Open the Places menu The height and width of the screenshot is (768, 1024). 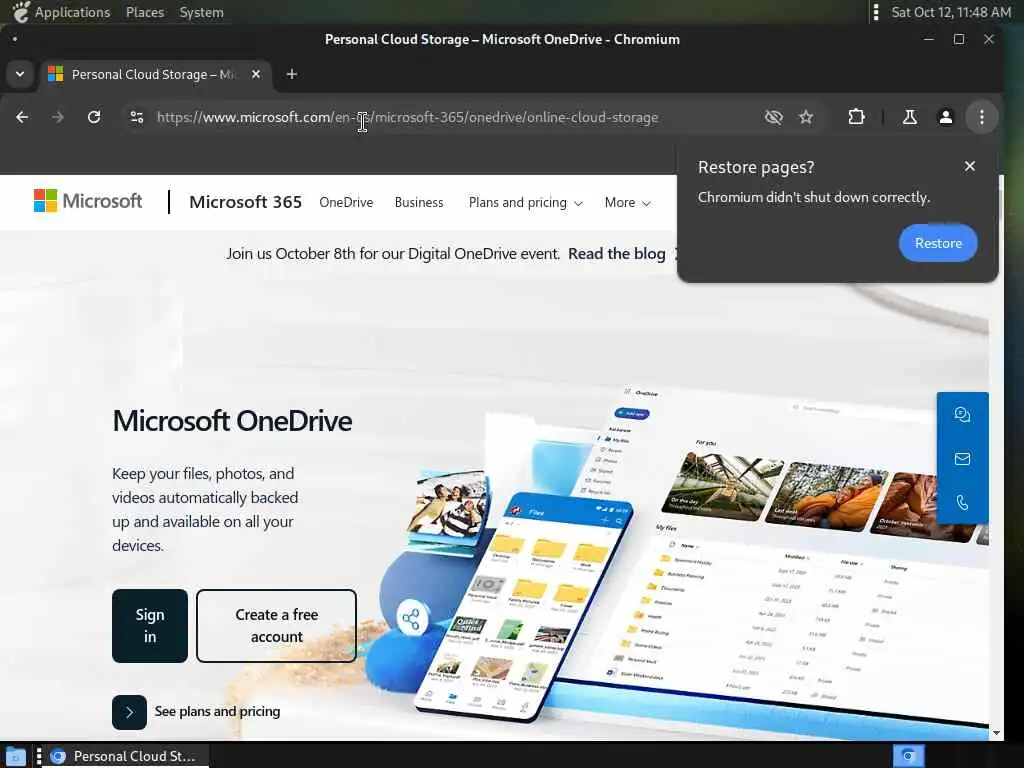[145, 12]
